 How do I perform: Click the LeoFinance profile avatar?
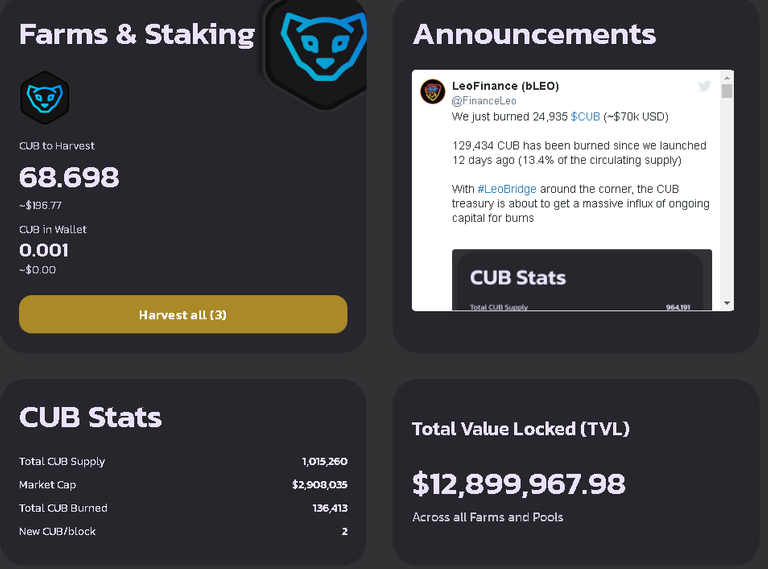tap(432, 92)
